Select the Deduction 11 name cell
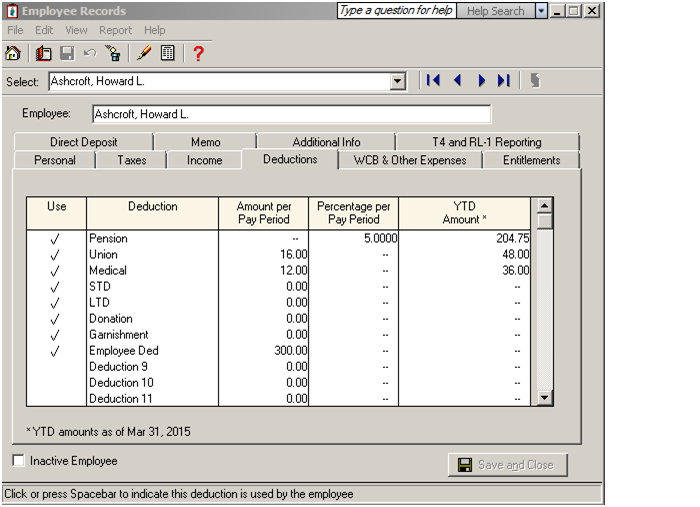The width and height of the screenshot is (700, 507). tap(152, 399)
